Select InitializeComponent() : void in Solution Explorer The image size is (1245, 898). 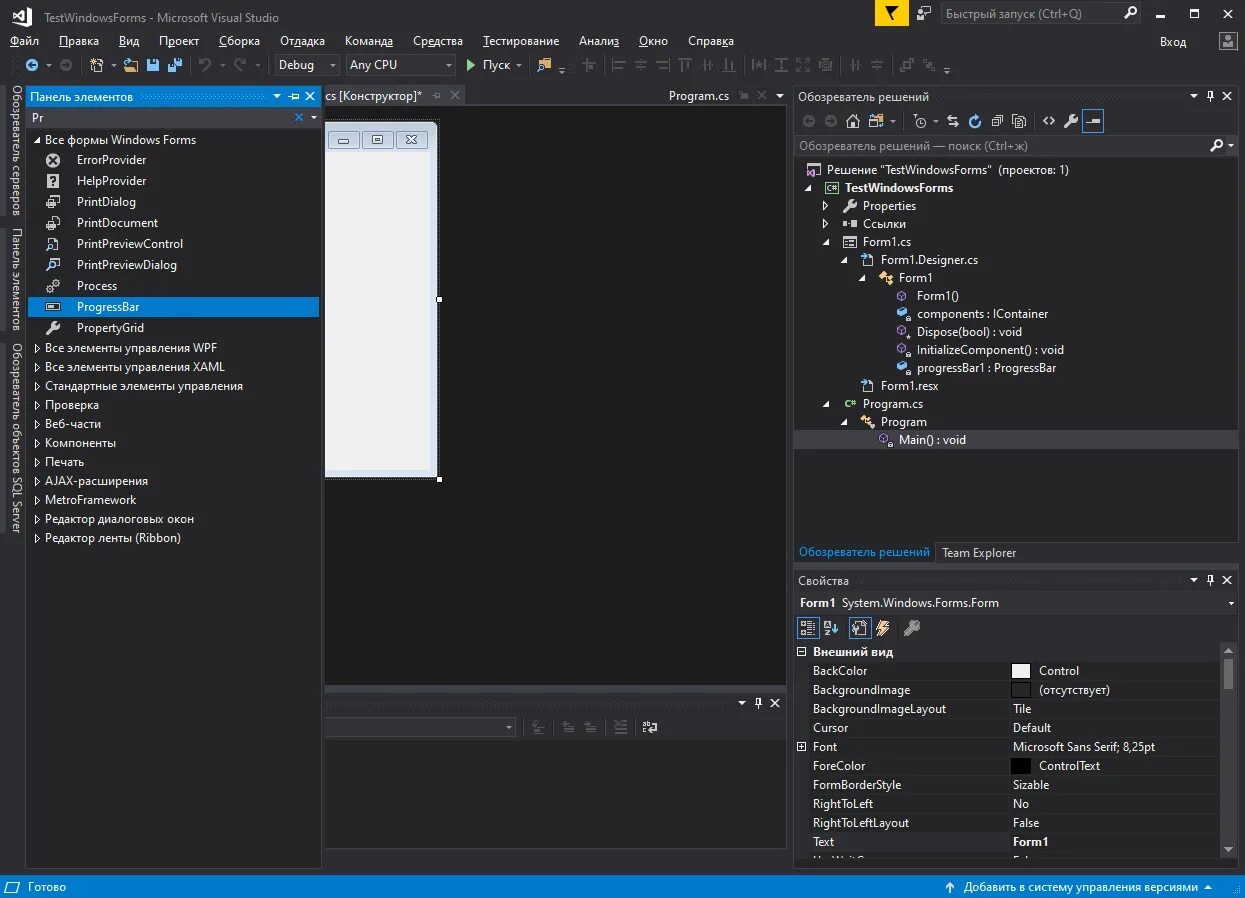click(990, 350)
